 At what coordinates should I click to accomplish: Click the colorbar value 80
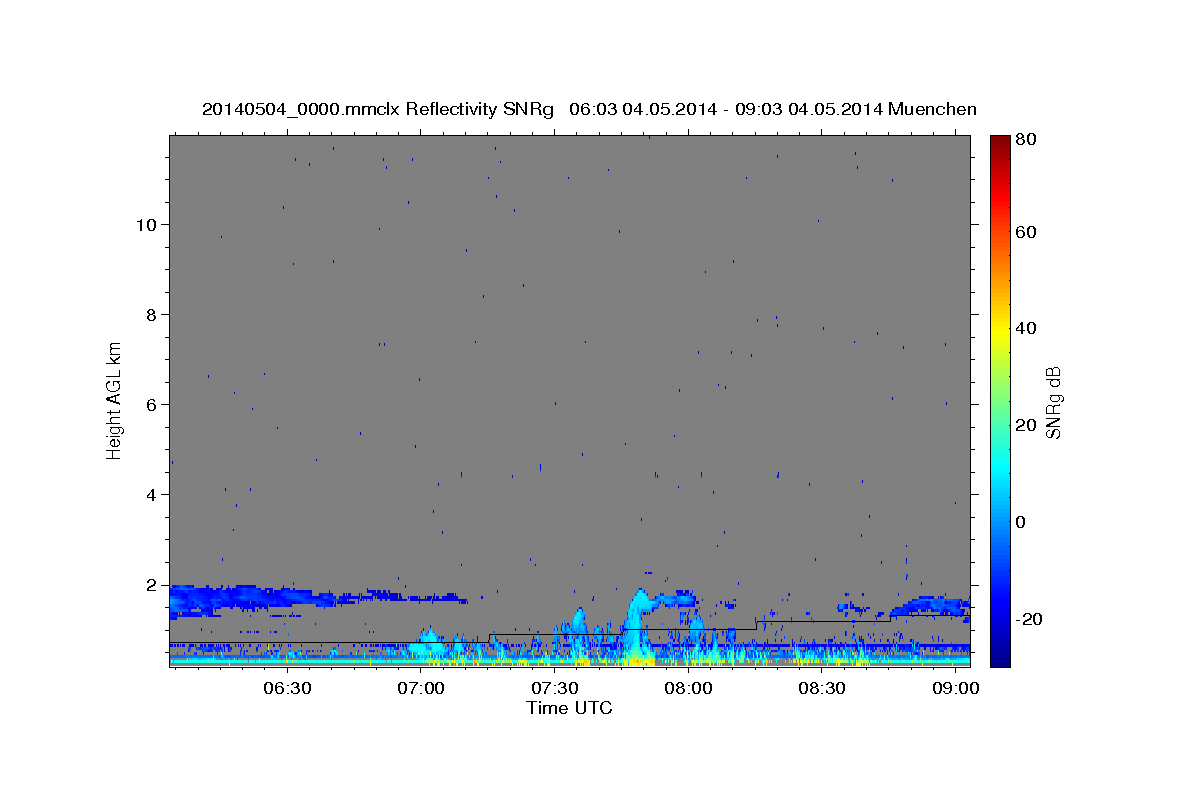pyautogui.click(x=1026, y=140)
